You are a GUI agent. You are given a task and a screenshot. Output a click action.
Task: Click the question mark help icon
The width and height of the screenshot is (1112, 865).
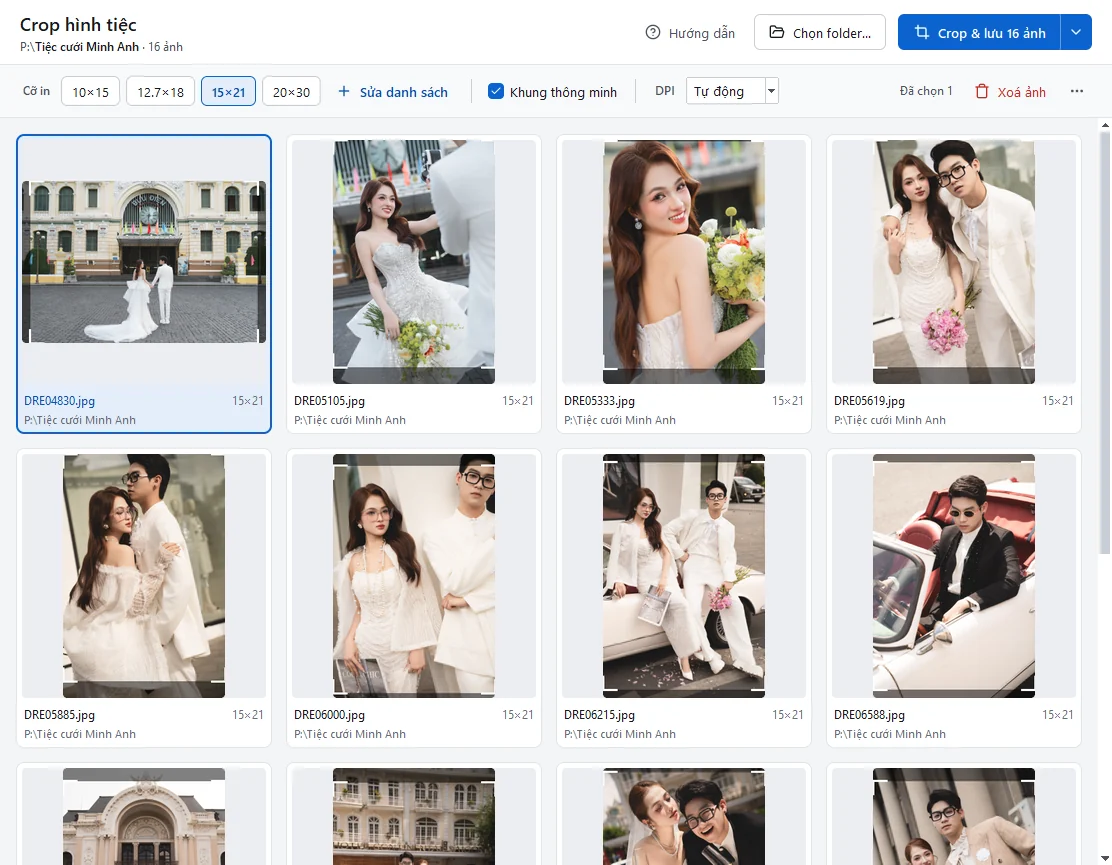[652, 33]
